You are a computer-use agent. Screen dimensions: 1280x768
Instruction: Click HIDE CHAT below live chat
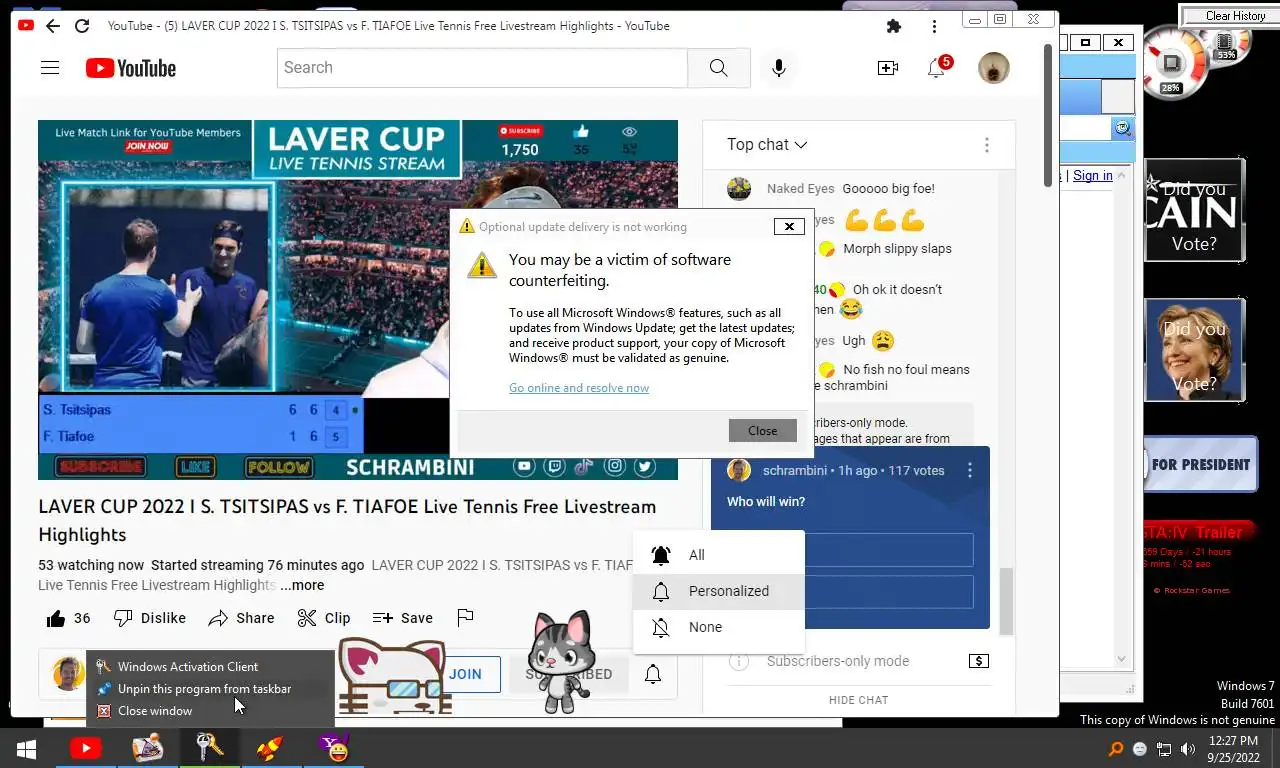[858, 700]
